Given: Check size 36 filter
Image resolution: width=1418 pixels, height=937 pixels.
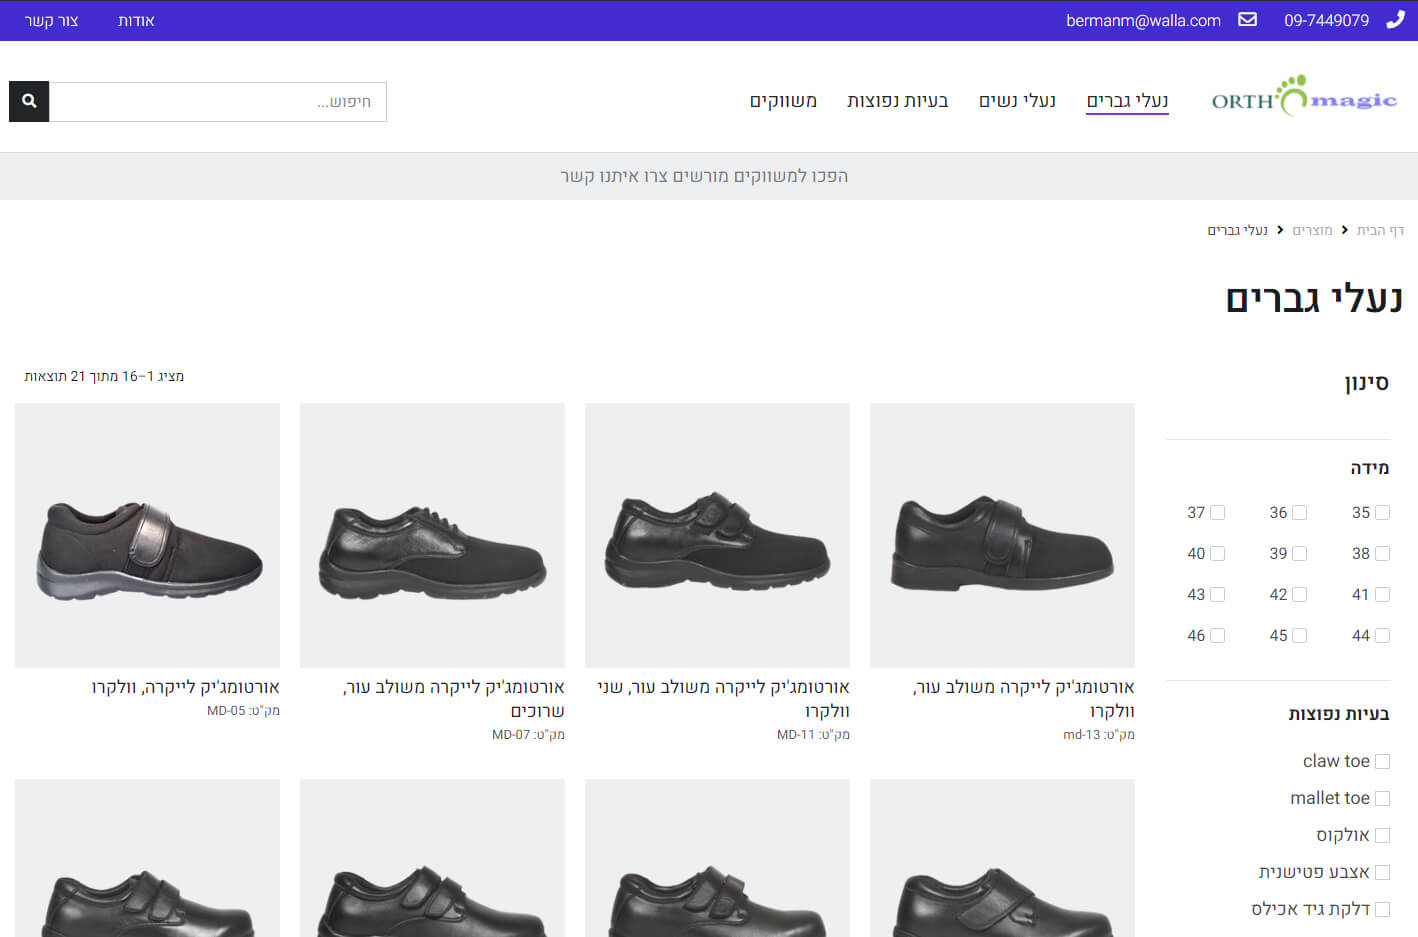Looking at the screenshot, I should pos(1299,512).
